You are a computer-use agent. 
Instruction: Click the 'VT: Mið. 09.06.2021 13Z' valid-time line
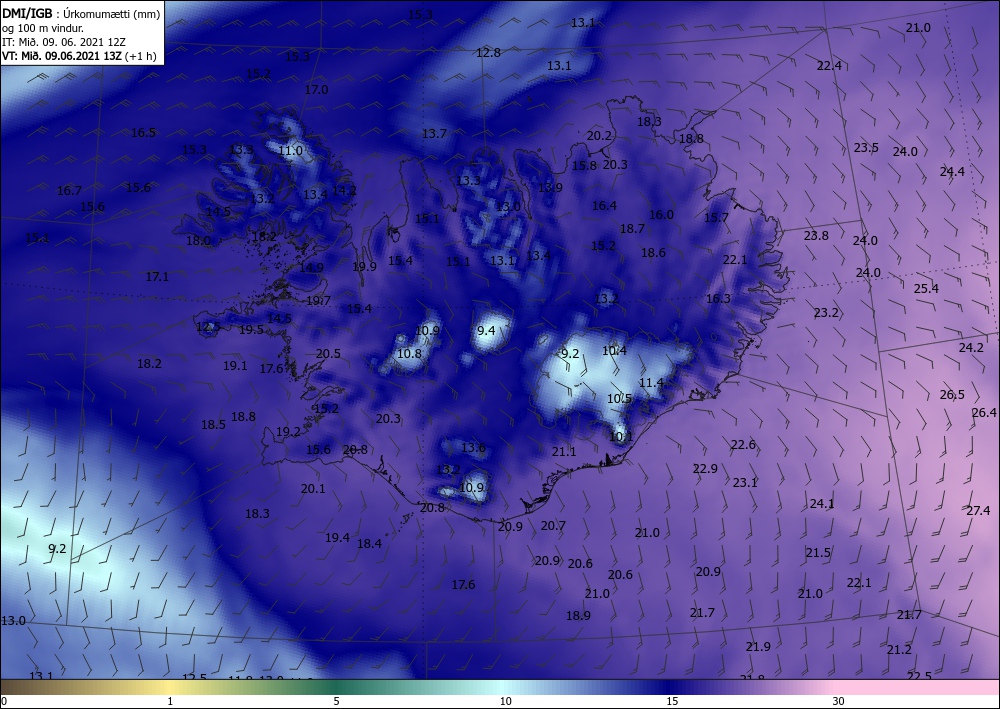62,55
